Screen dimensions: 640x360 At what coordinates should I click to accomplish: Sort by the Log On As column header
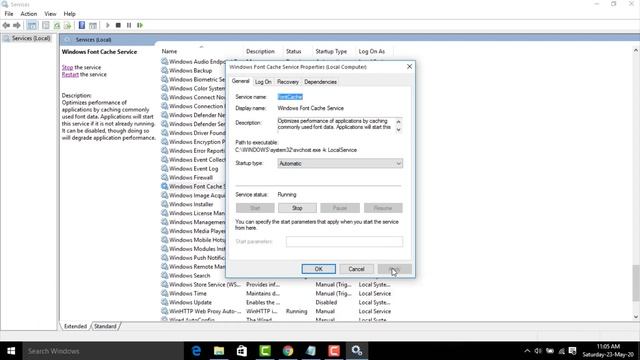coord(371,51)
